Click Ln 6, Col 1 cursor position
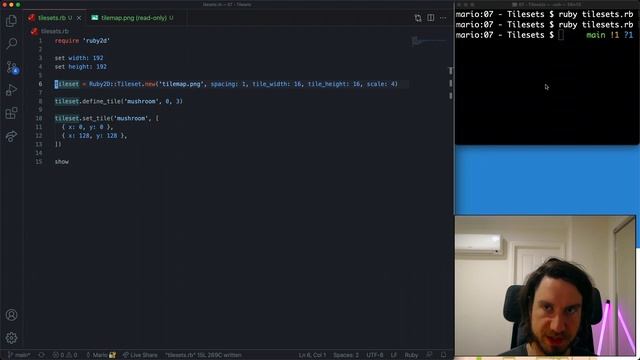 coord(312,355)
